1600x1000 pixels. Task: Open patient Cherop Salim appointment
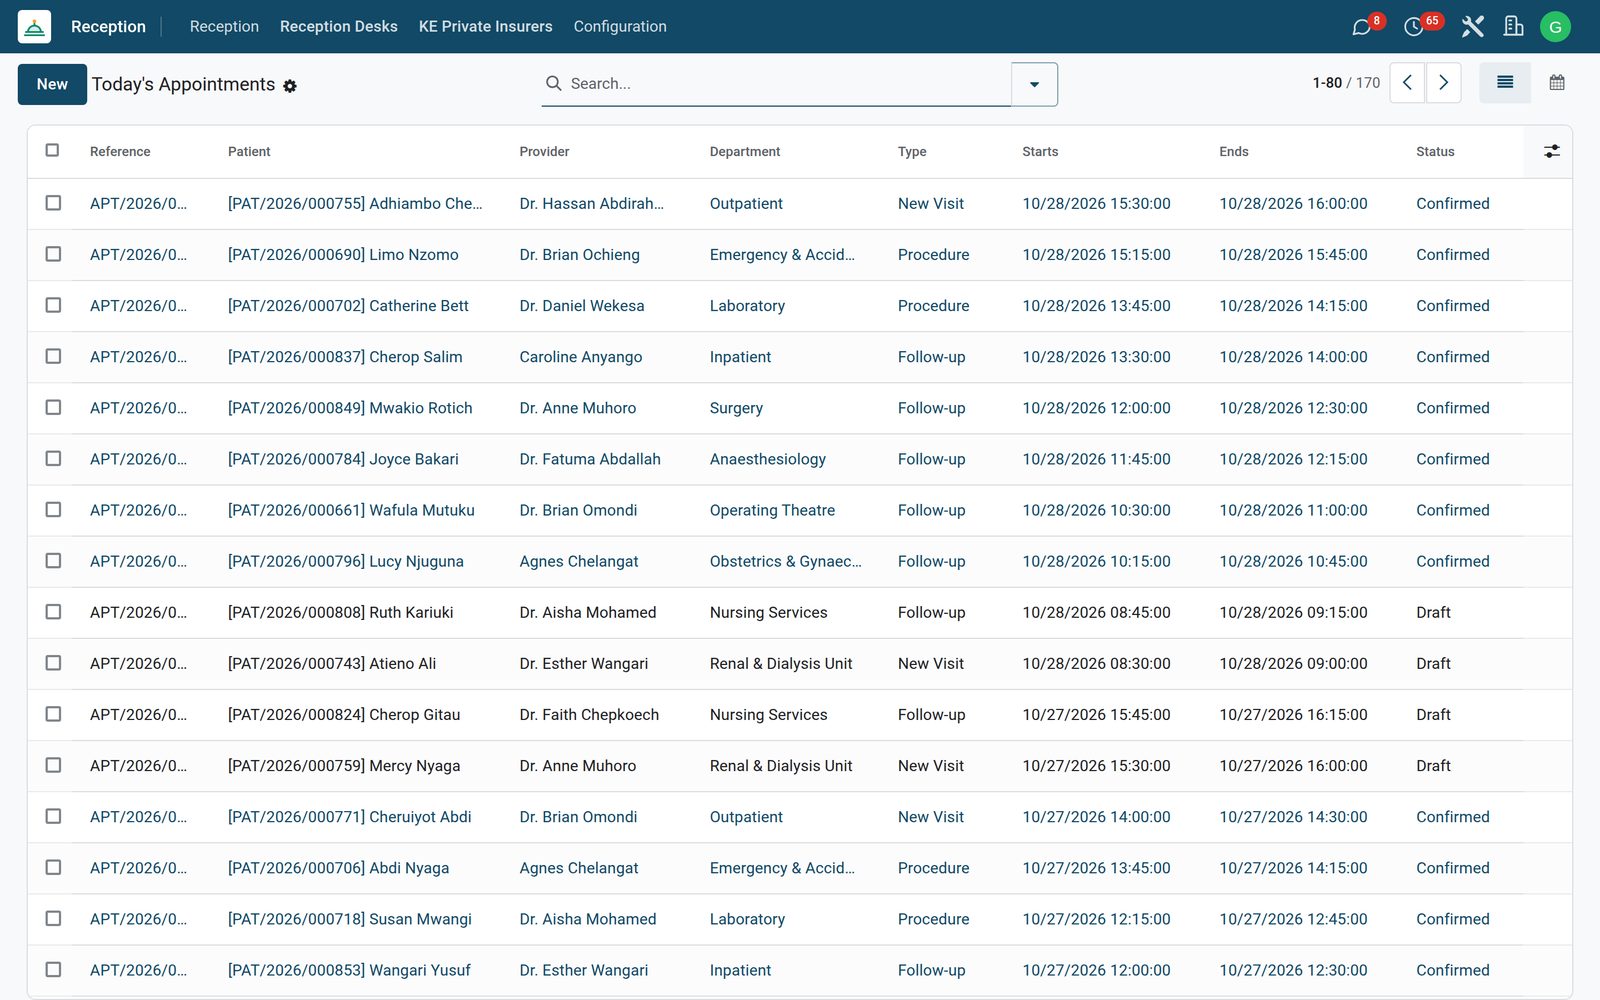345,357
